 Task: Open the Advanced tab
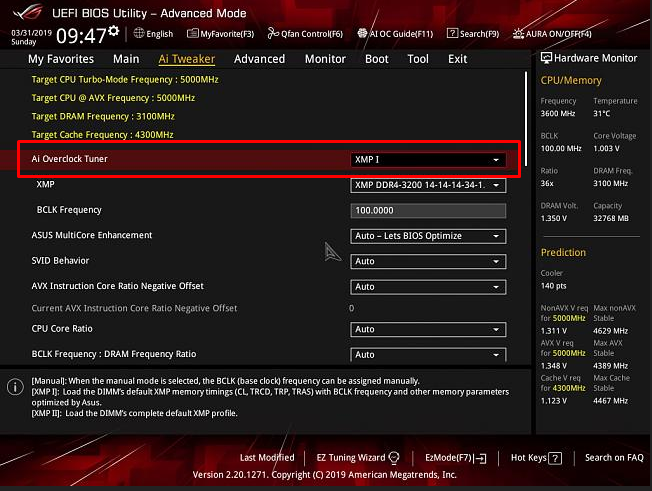(259, 59)
